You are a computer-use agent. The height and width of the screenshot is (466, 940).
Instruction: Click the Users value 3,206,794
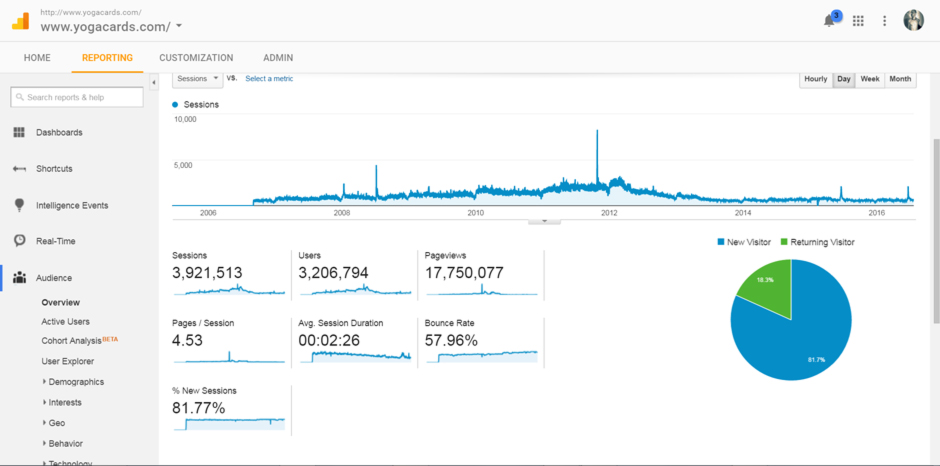(x=333, y=273)
